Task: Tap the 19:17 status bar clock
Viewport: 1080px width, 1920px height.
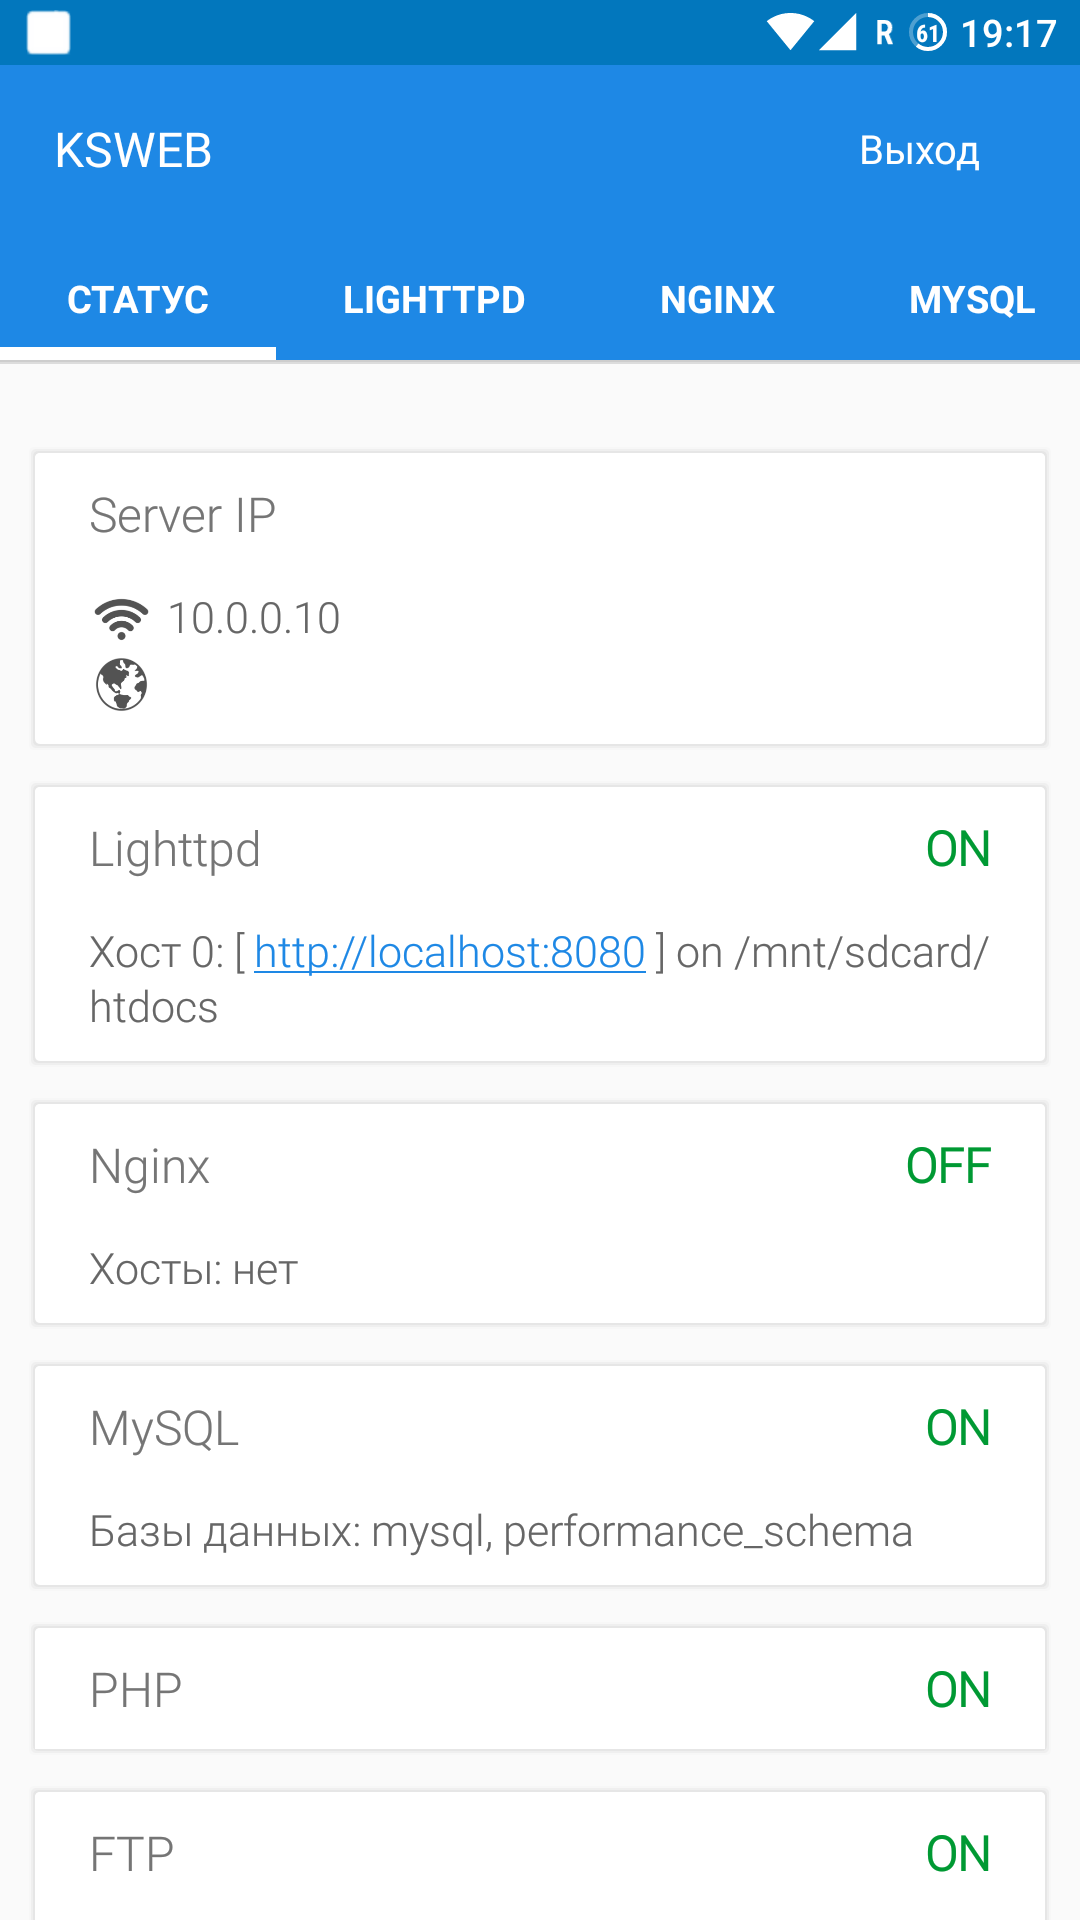Action: click(1008, 34)
